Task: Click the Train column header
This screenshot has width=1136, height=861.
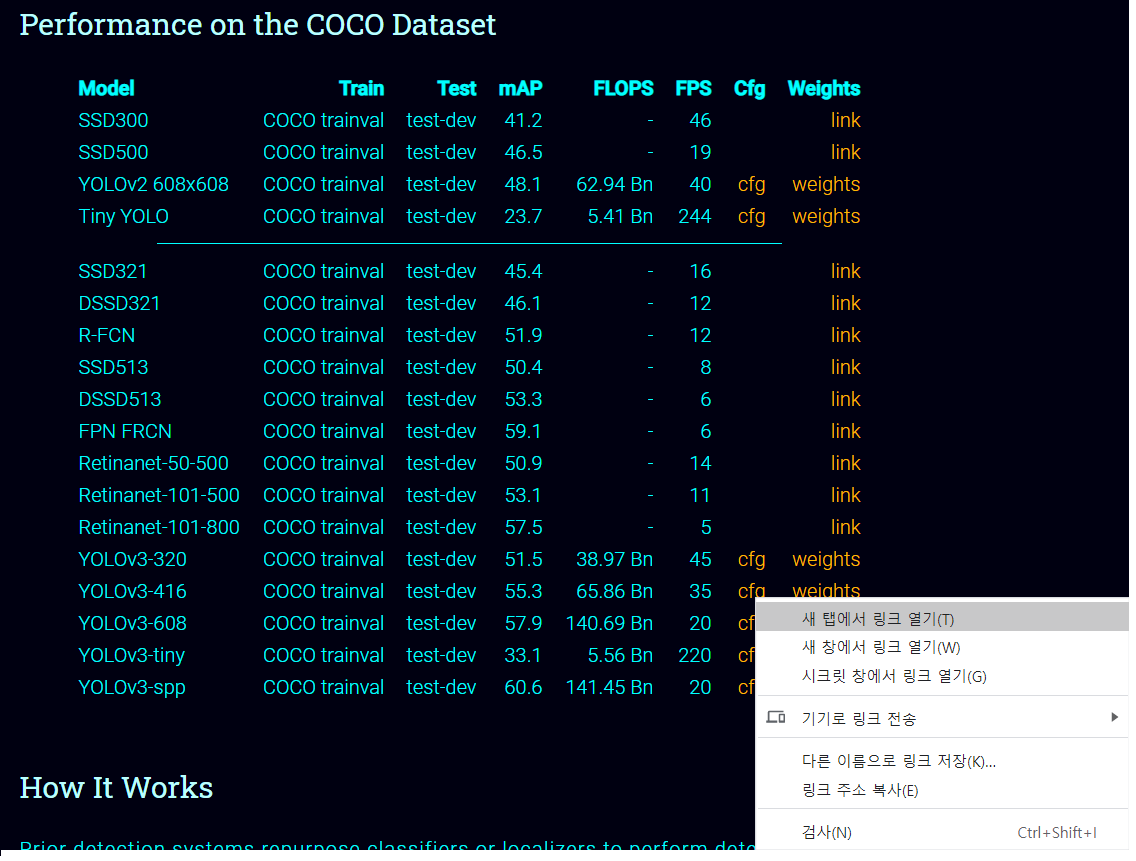Action: (362, 88)
